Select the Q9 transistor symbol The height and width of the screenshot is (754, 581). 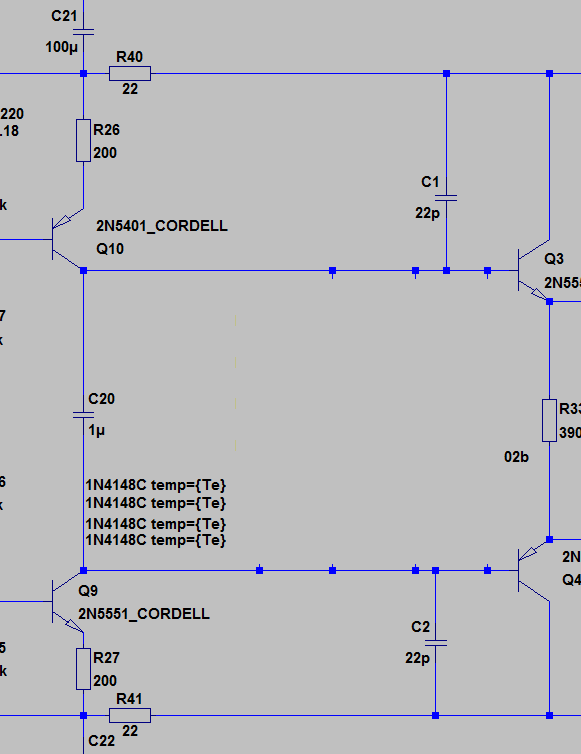coord(67,602)
